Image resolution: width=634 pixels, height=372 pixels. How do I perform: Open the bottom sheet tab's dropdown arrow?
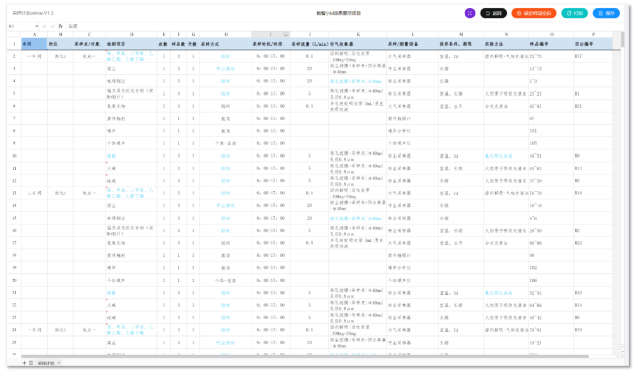(x=59, y=363)
